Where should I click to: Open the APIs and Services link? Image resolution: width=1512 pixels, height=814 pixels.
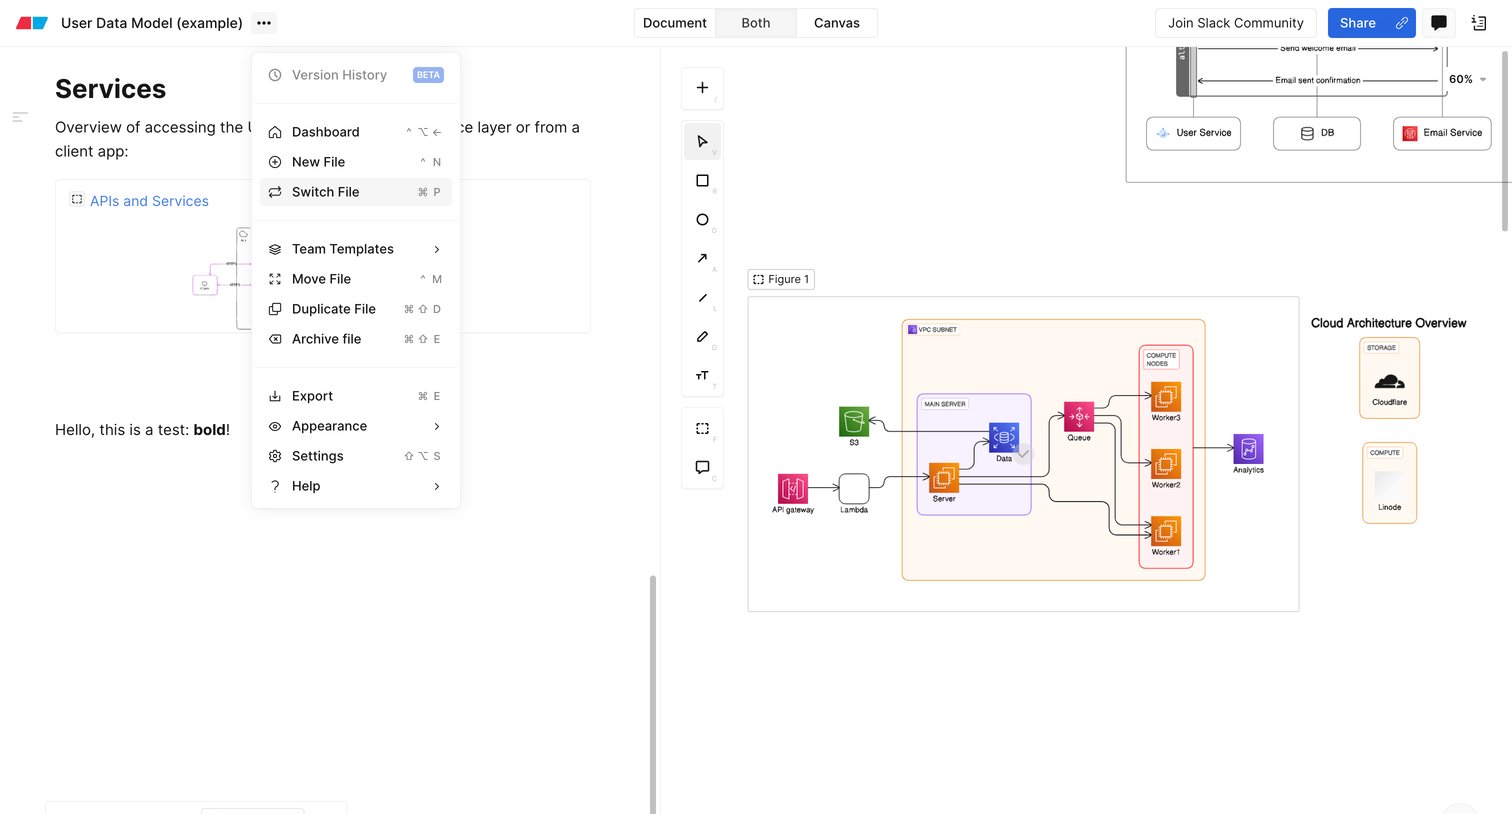(x=149, y=201)
